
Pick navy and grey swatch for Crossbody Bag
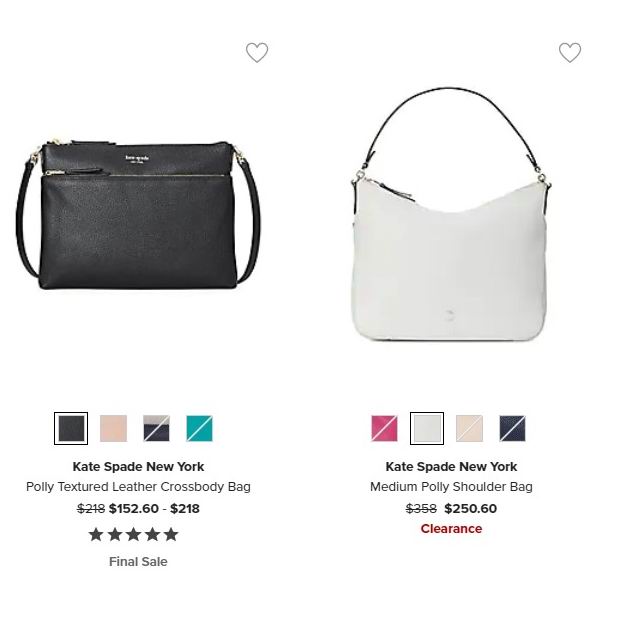[157, 428]
